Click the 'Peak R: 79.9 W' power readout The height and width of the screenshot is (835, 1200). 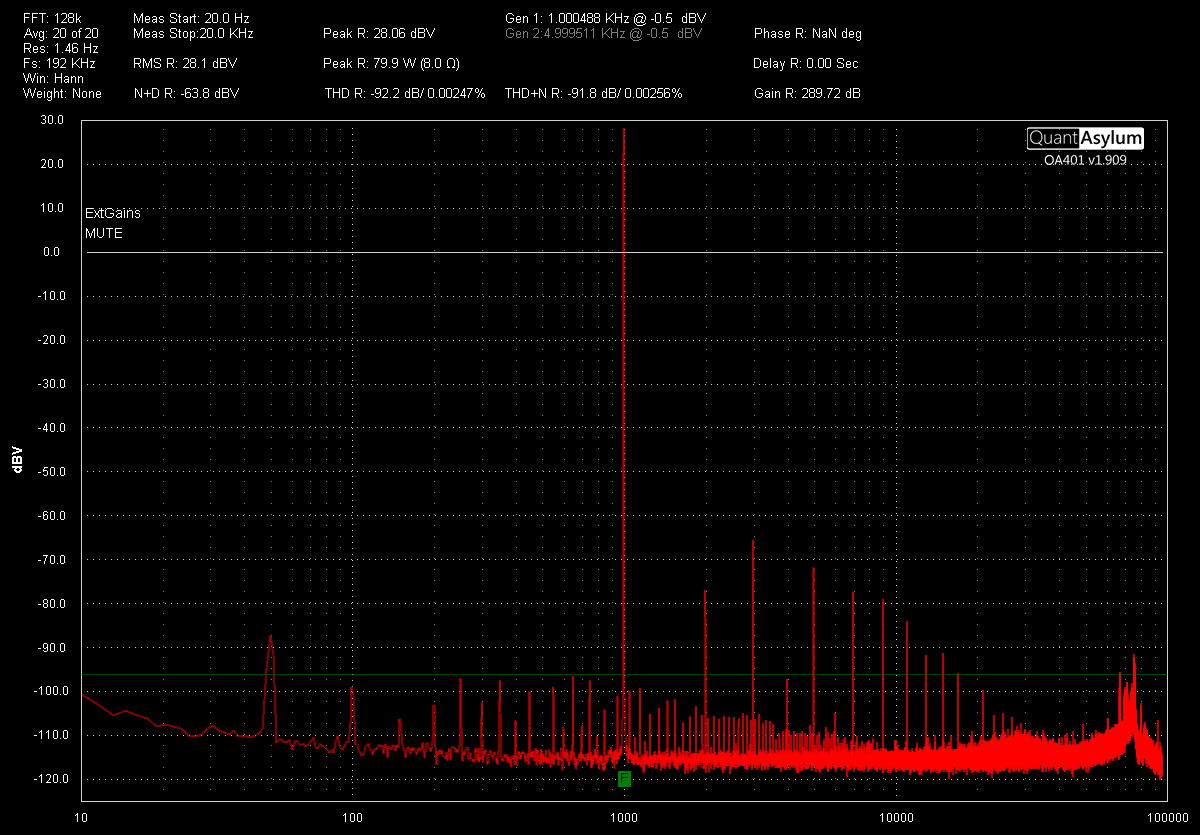[x=391, y=63]
